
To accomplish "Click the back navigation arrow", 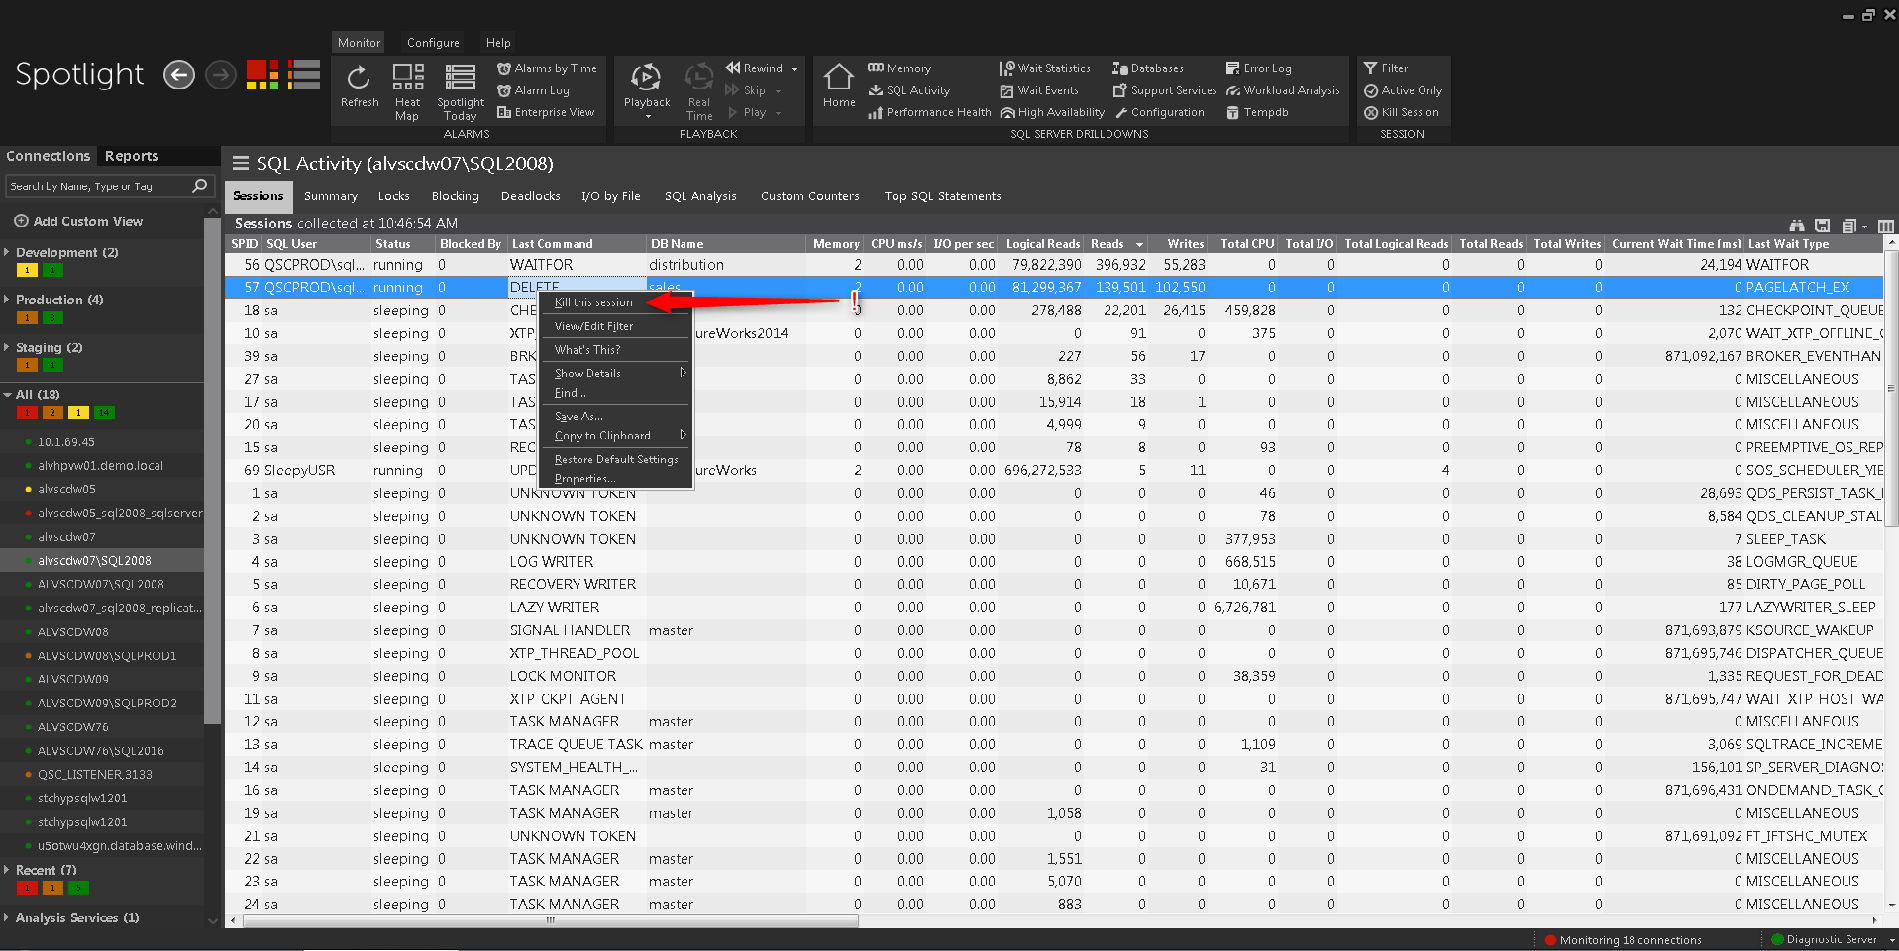I will [x=179, y=75].
